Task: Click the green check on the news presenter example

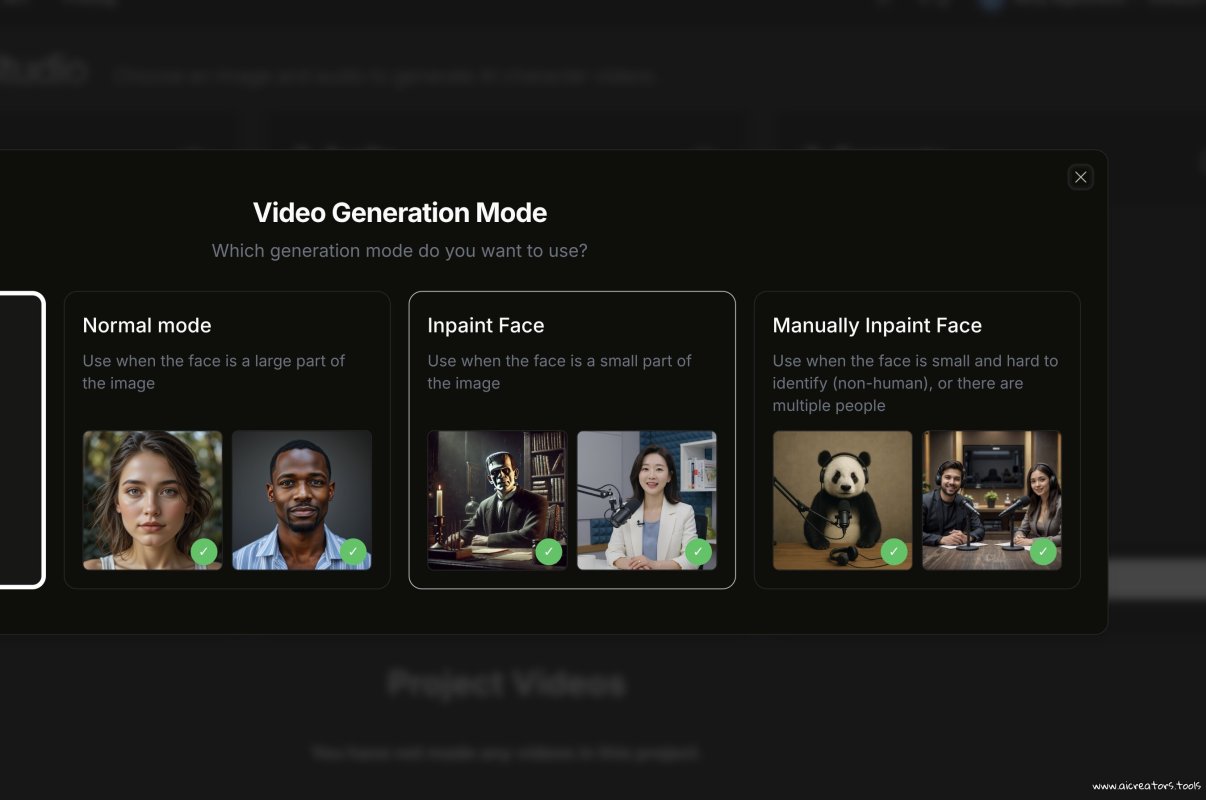Action: coord(699,551)
